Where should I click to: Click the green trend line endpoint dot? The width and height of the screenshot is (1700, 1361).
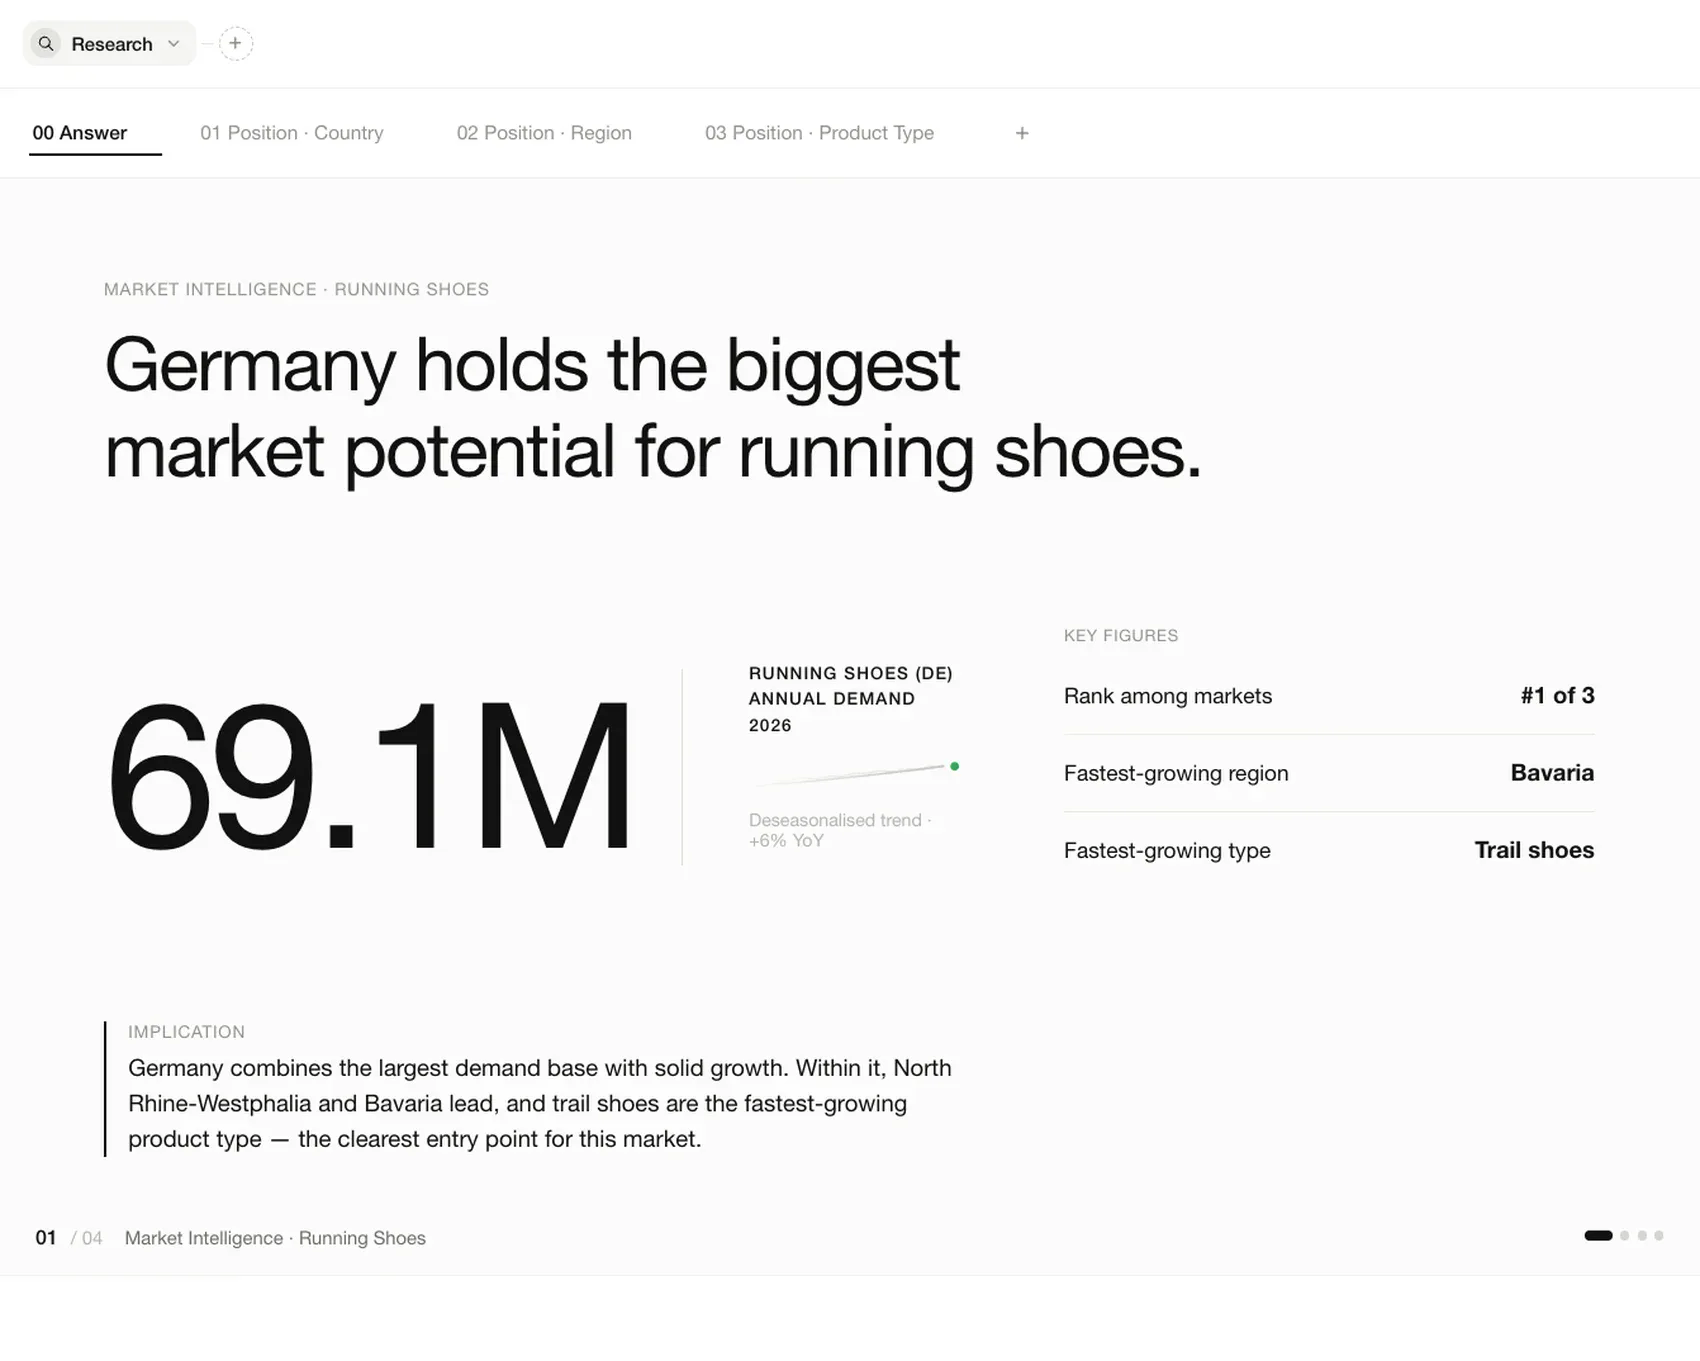point(954,766)
